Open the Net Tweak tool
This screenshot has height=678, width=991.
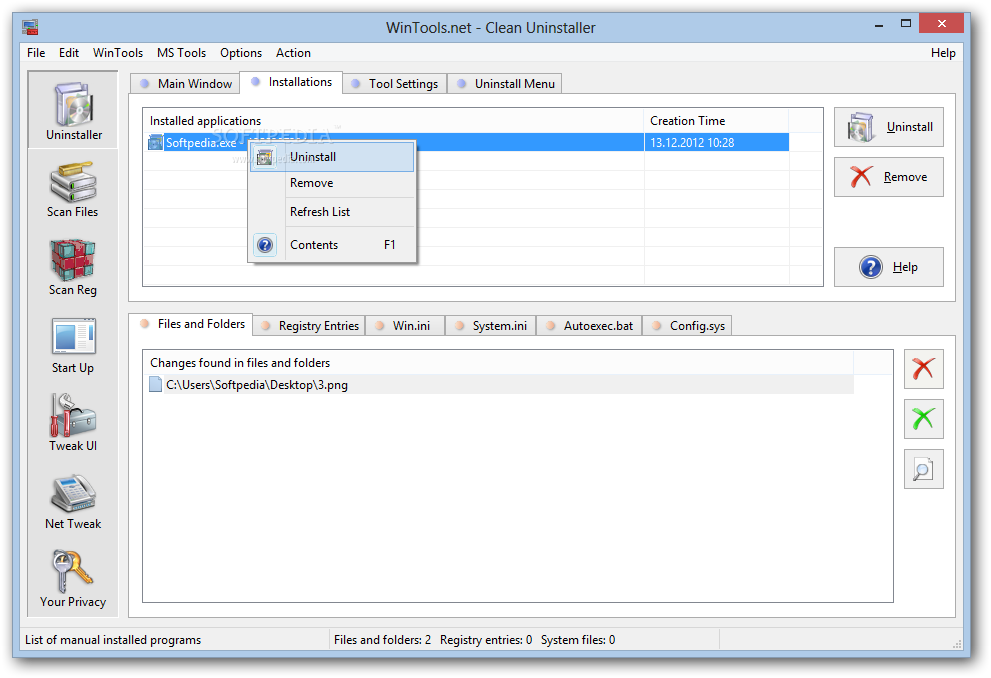(x=73, y=501)
